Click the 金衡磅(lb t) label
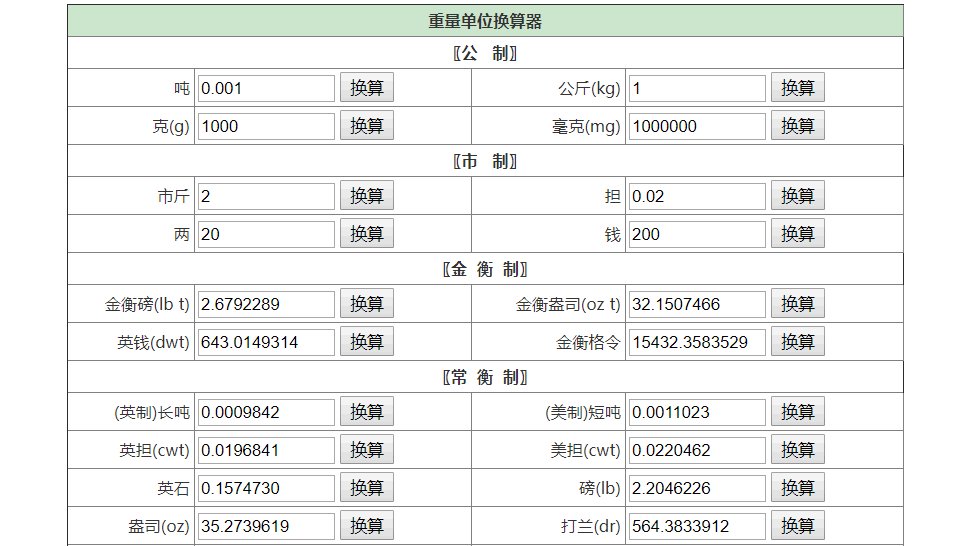This screenshot has height=546, width=972. coord(147,304)
